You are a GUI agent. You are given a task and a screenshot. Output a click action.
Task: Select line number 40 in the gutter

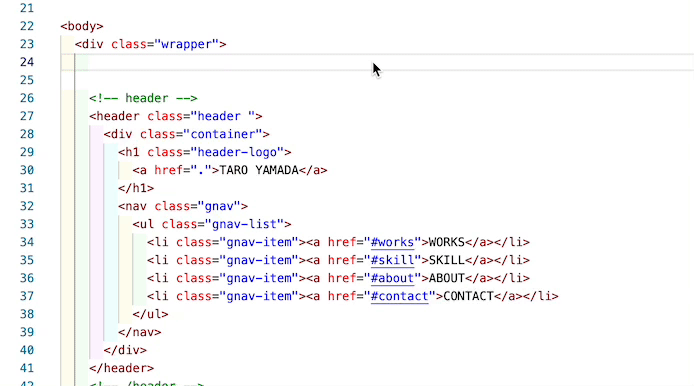[x=27, y=350]
